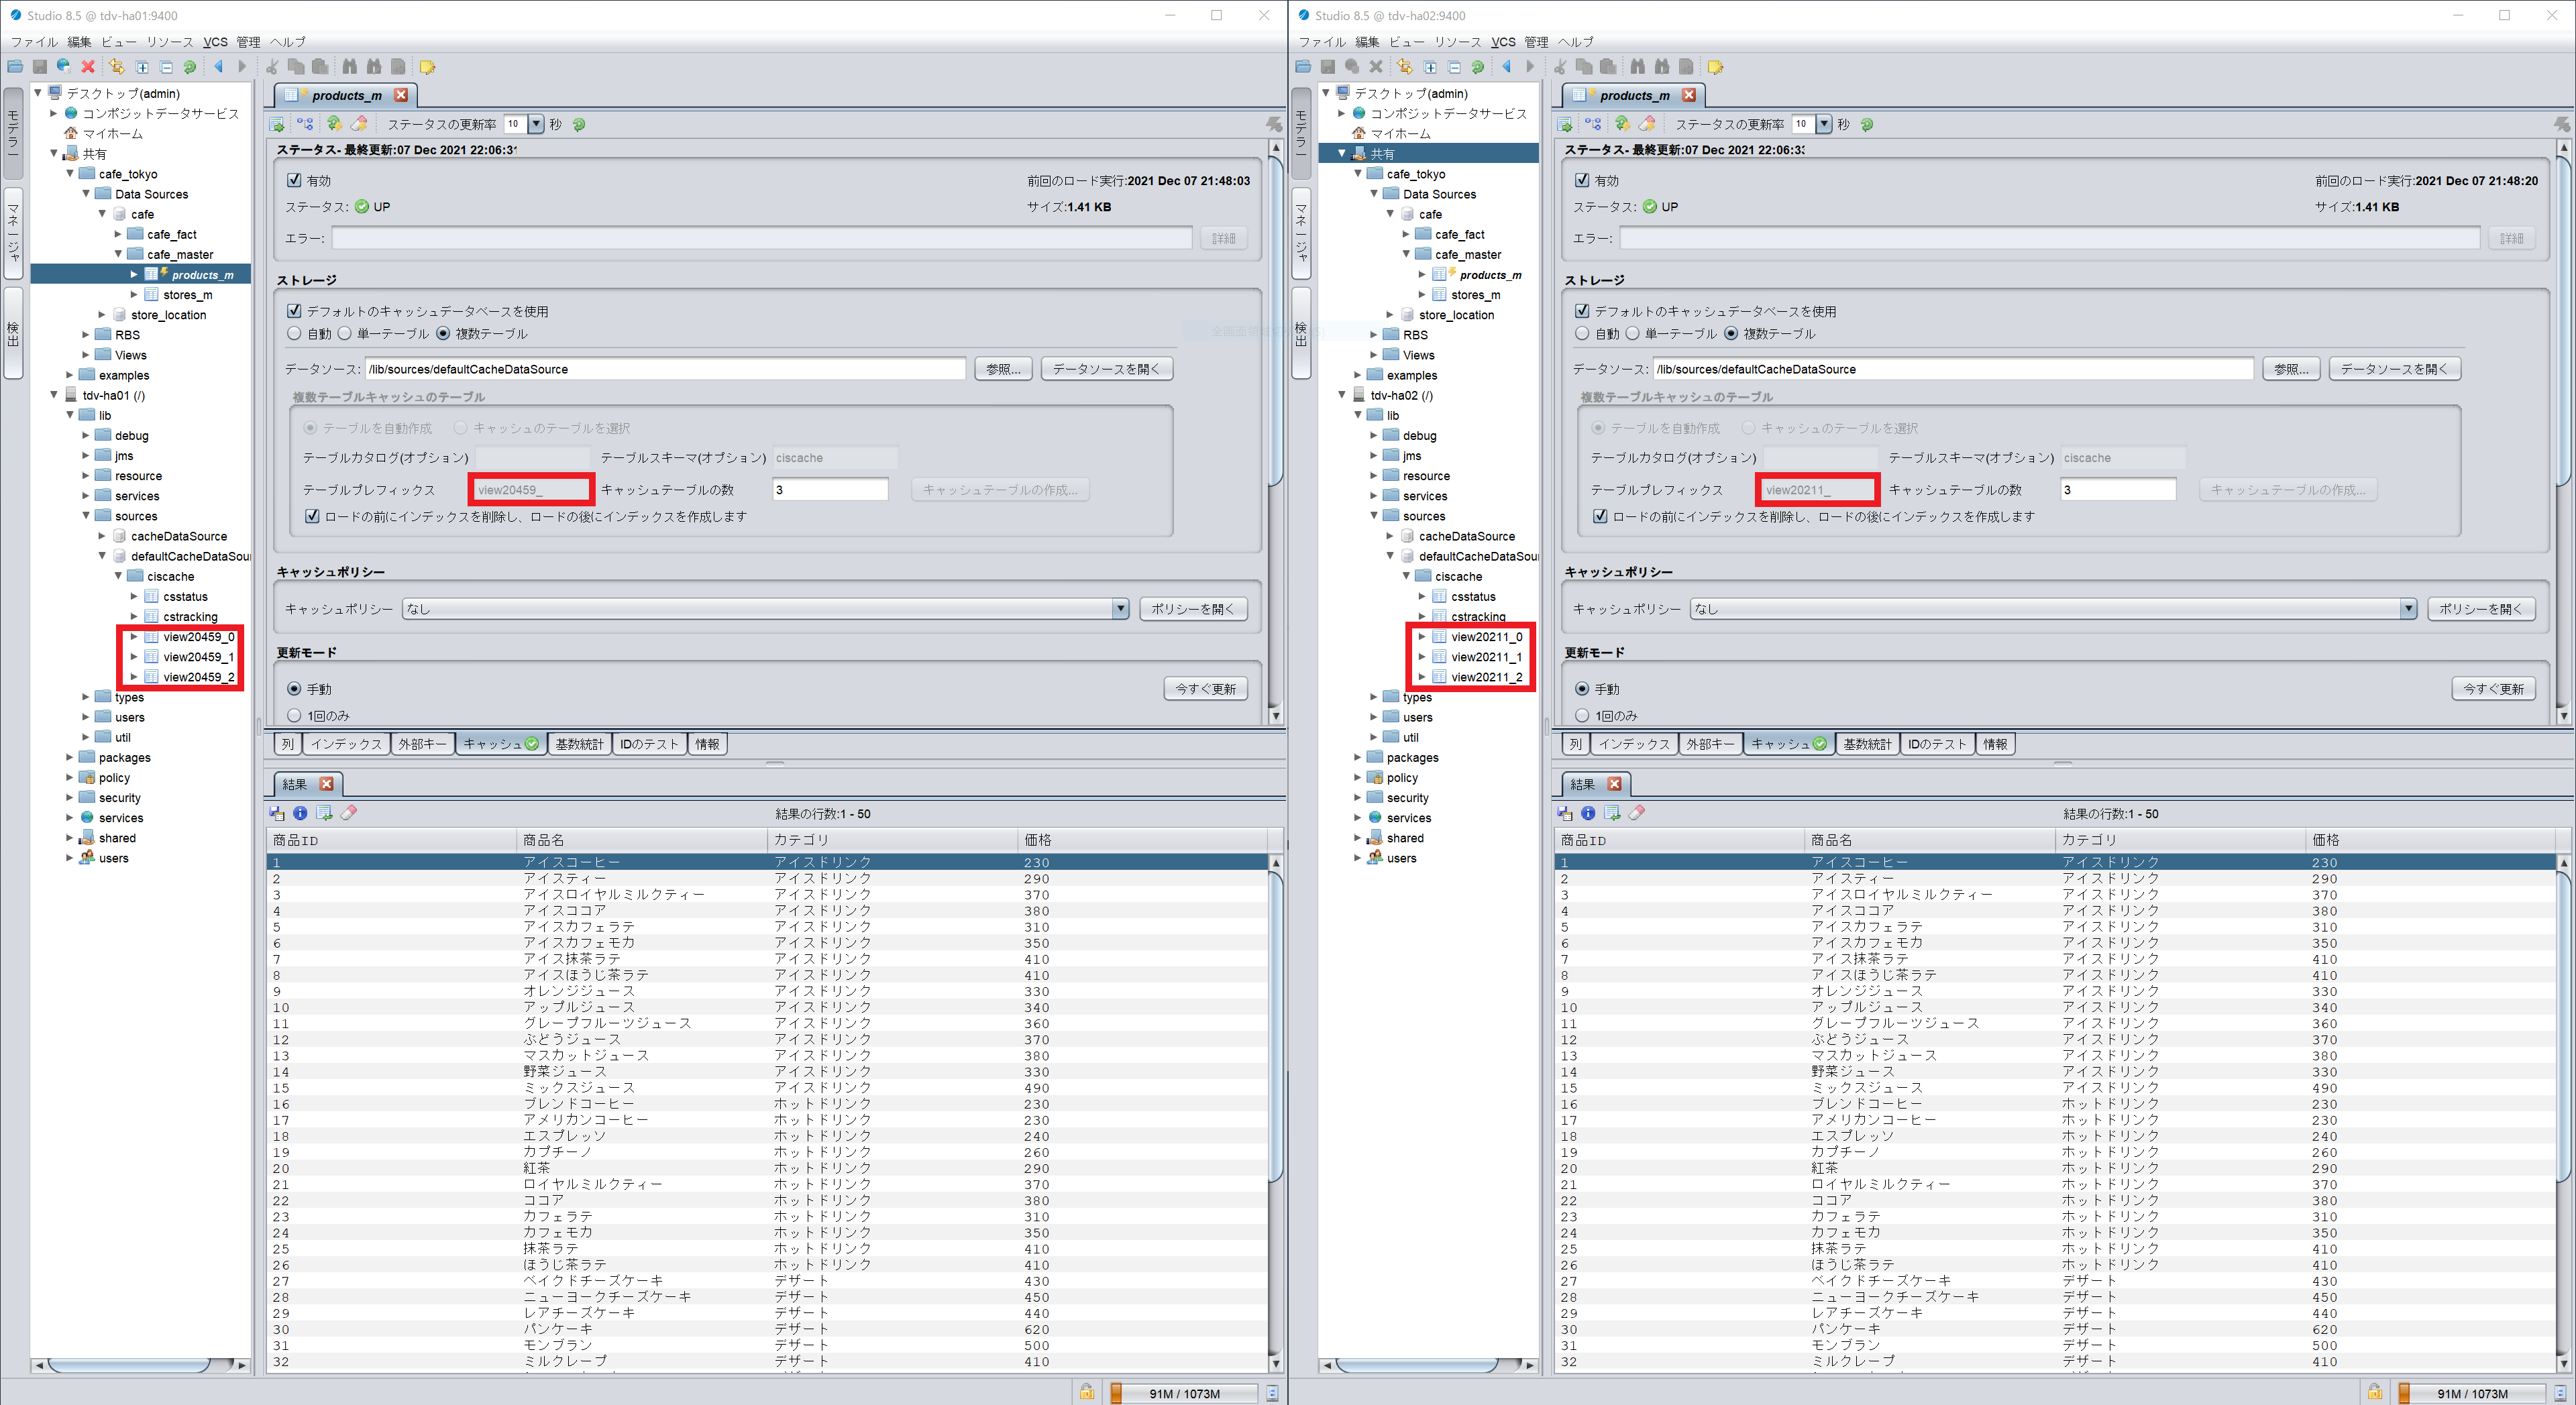The image size is (2576, 1405).
Task: Click status refresh icon beside 秒 in tdv-ha01
Action: pos(579,125)
